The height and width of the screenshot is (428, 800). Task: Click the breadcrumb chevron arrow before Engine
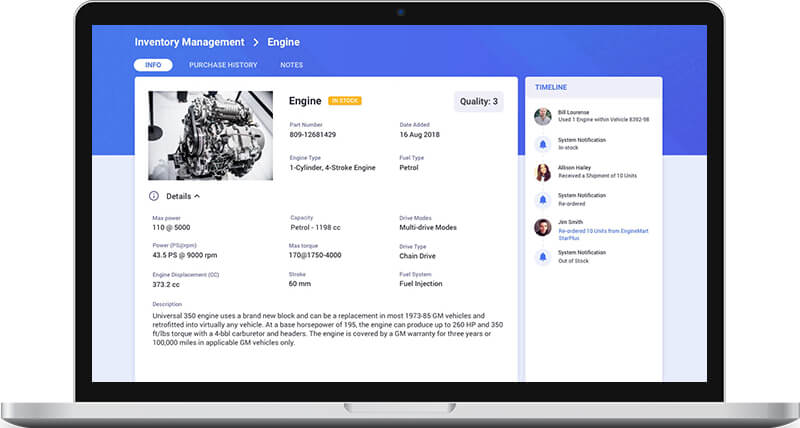(256, 42)
